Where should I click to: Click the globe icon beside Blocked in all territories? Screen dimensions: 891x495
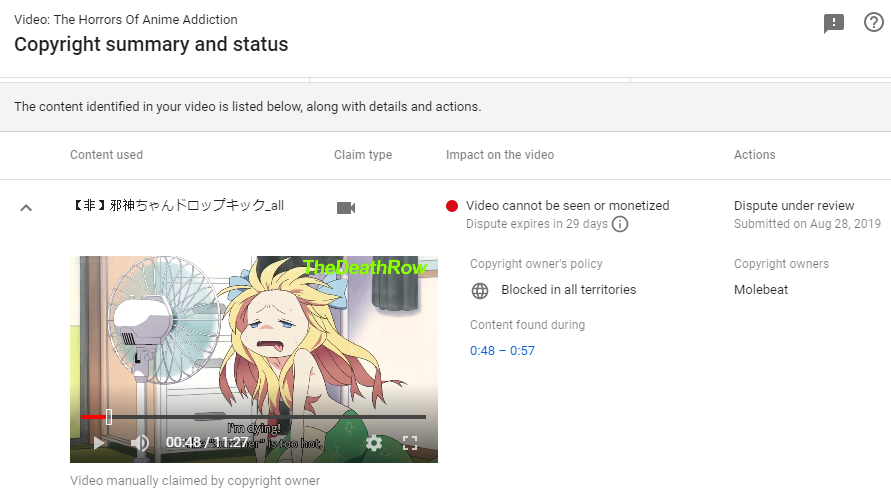(480, 291)
